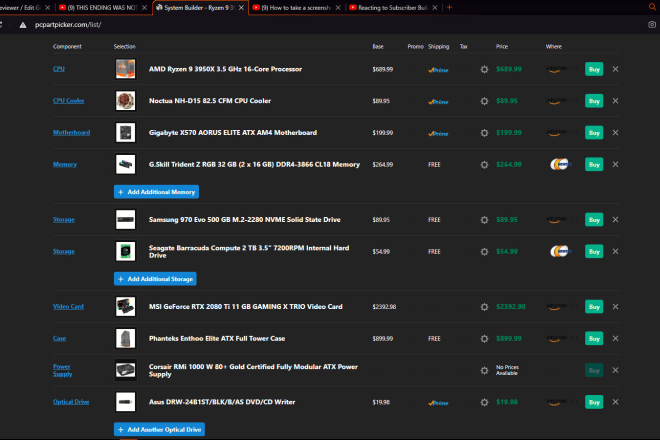Image resolution: width=660 pixels, height=440 pixels.
Task: Open the Case component link
Action: pos(59,338)
